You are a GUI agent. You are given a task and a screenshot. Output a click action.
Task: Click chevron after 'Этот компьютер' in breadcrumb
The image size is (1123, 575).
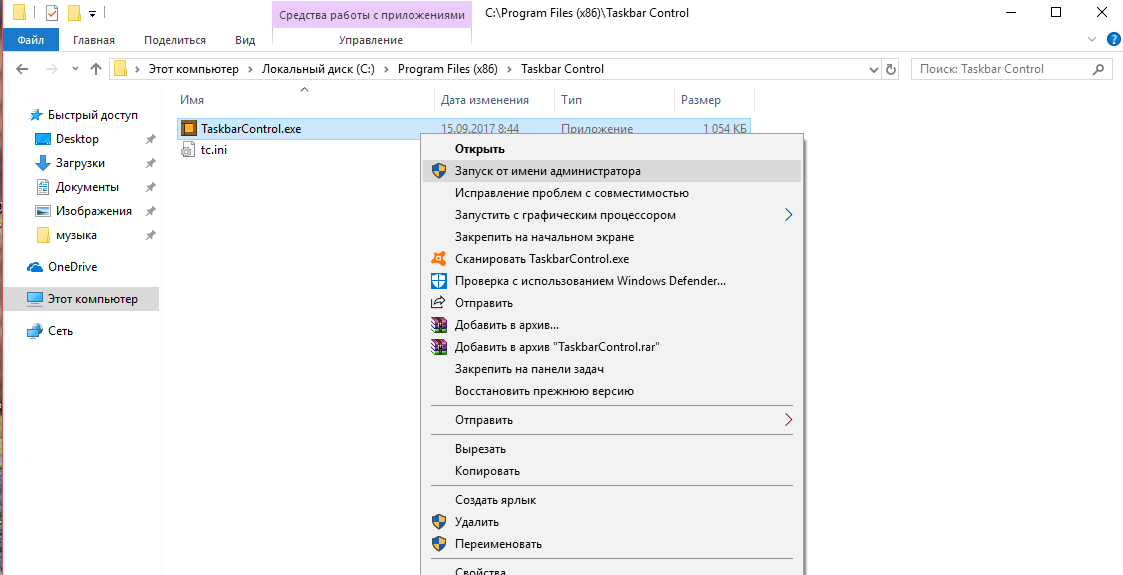pyautogui.click(x=251, y=69)
